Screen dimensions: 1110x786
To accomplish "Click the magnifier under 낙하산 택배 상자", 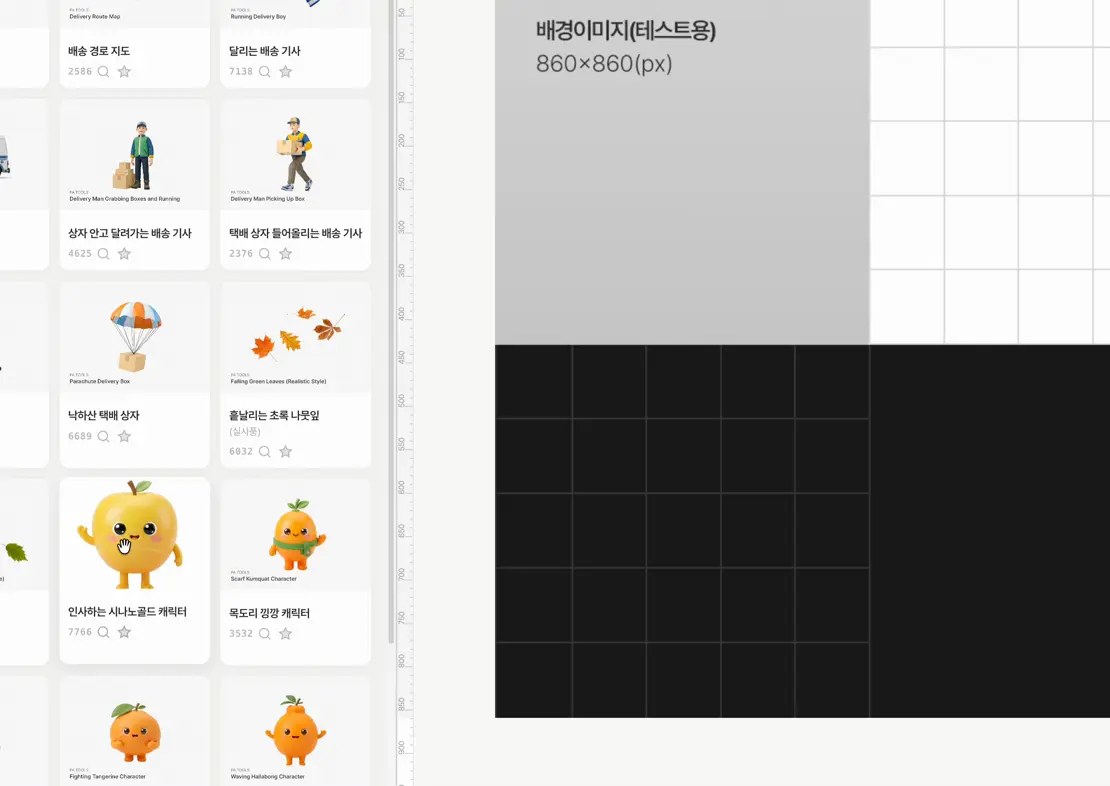I will (x=103, y=436).
